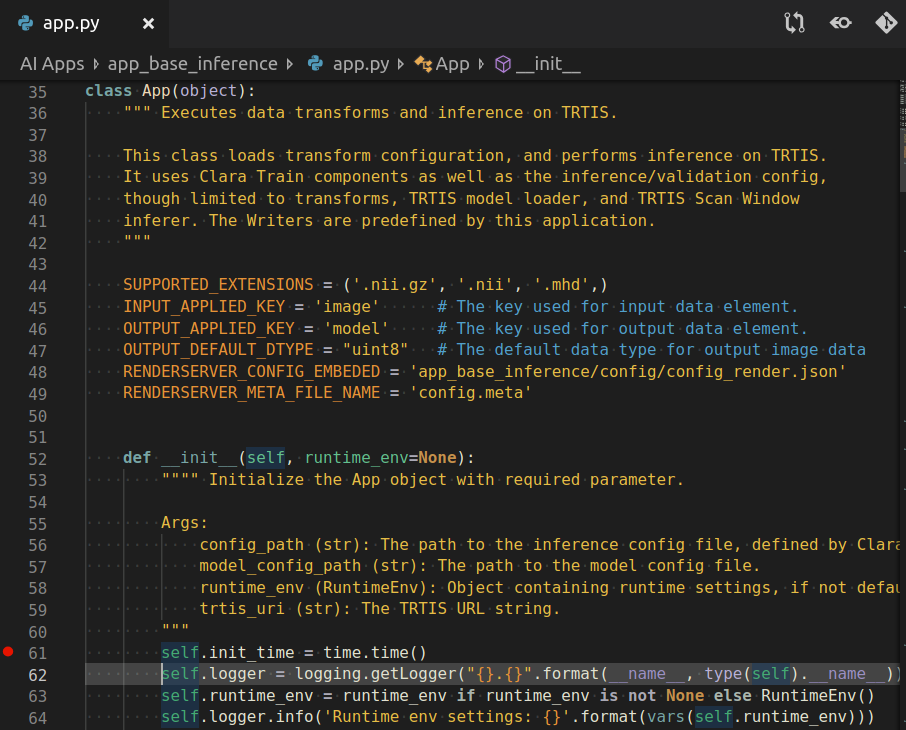Click the previous revision arrow icon

tap(840, 23)
